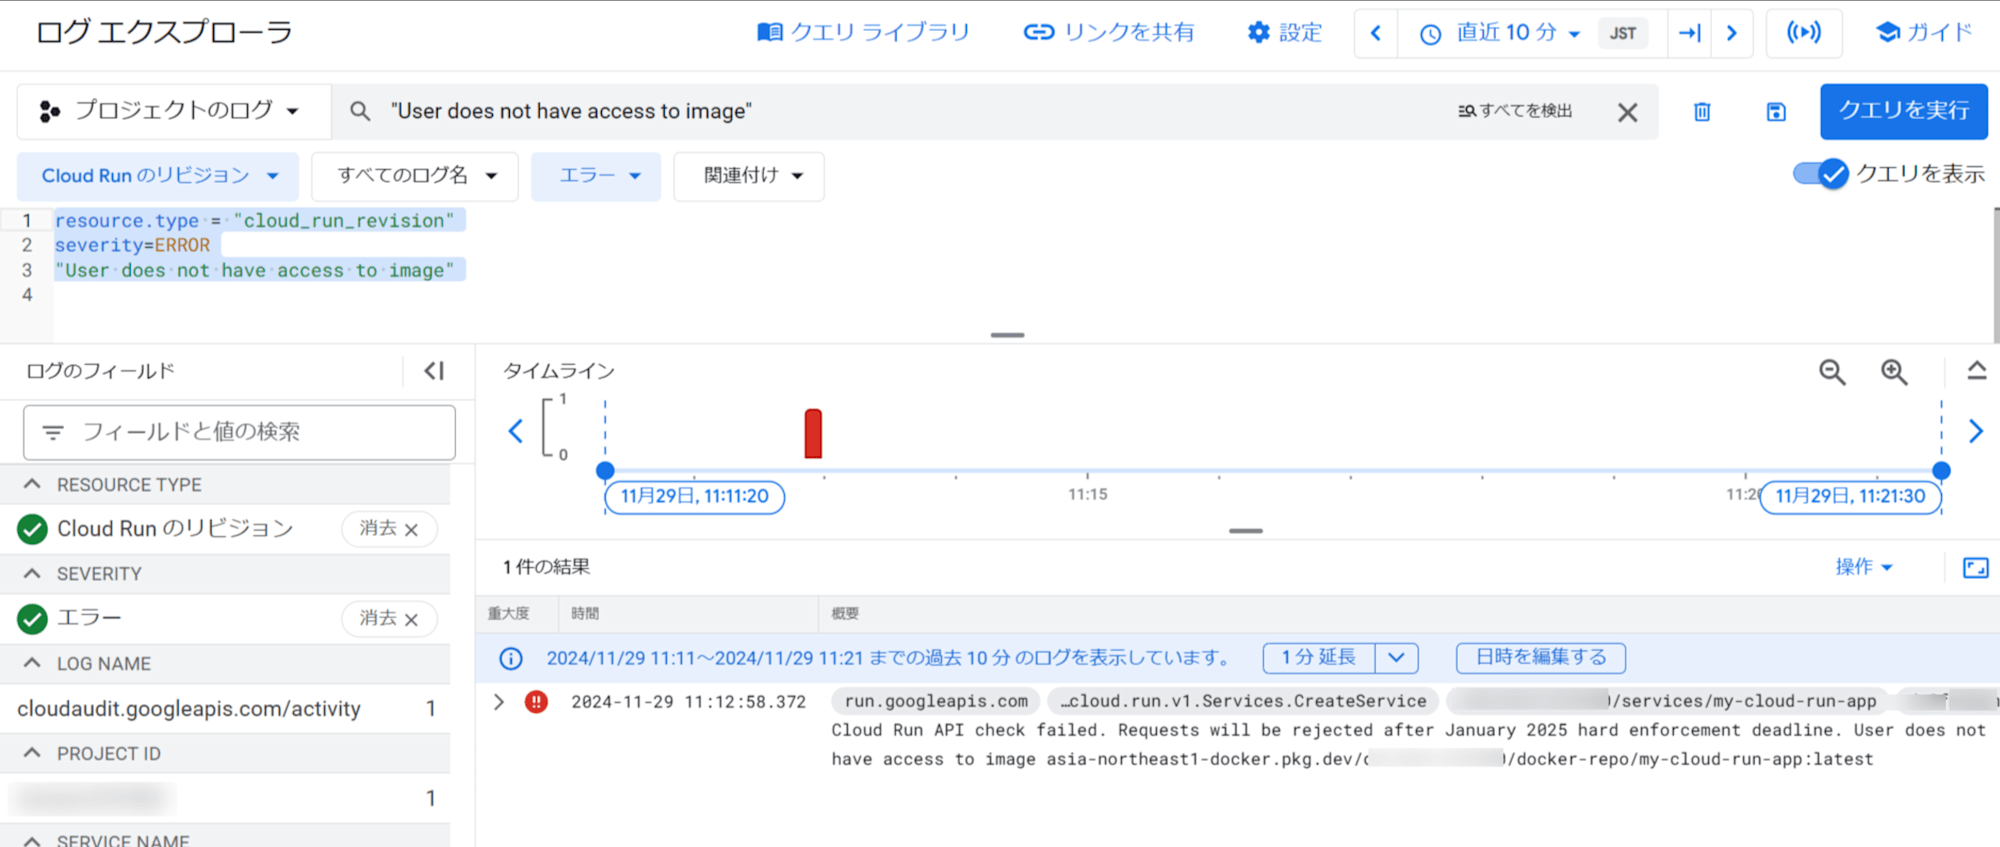The width and height of the screenshot is (2000, 847).
Task: Jump to current time arrow-bar icon
Action: [1689, 33]
